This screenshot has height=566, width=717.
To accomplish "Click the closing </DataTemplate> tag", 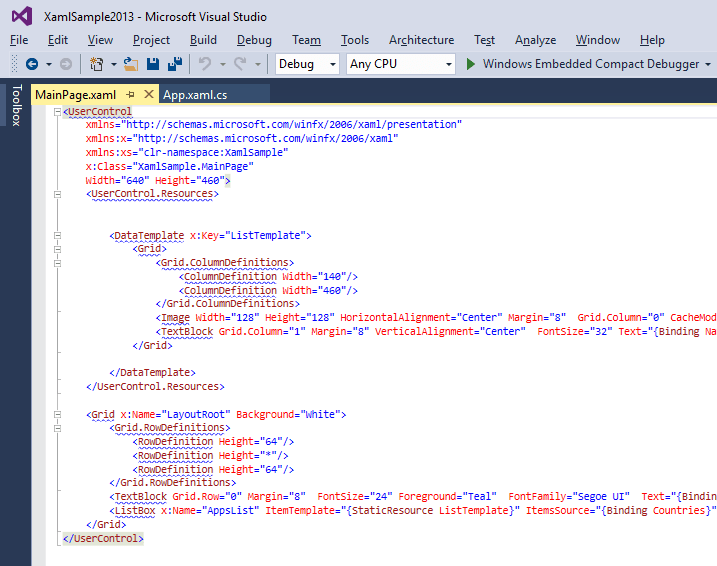I will [x=152, y=373].
